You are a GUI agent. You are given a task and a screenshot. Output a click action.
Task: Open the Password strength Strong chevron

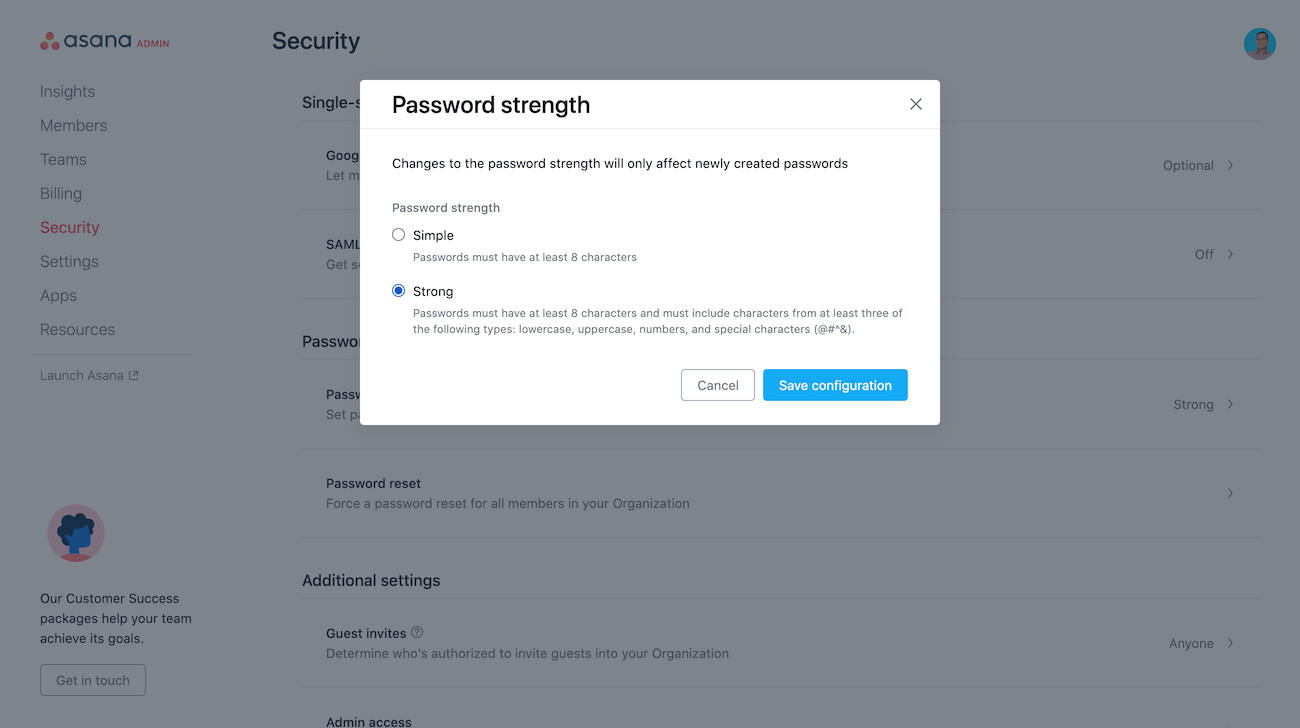click(1230, 404)
